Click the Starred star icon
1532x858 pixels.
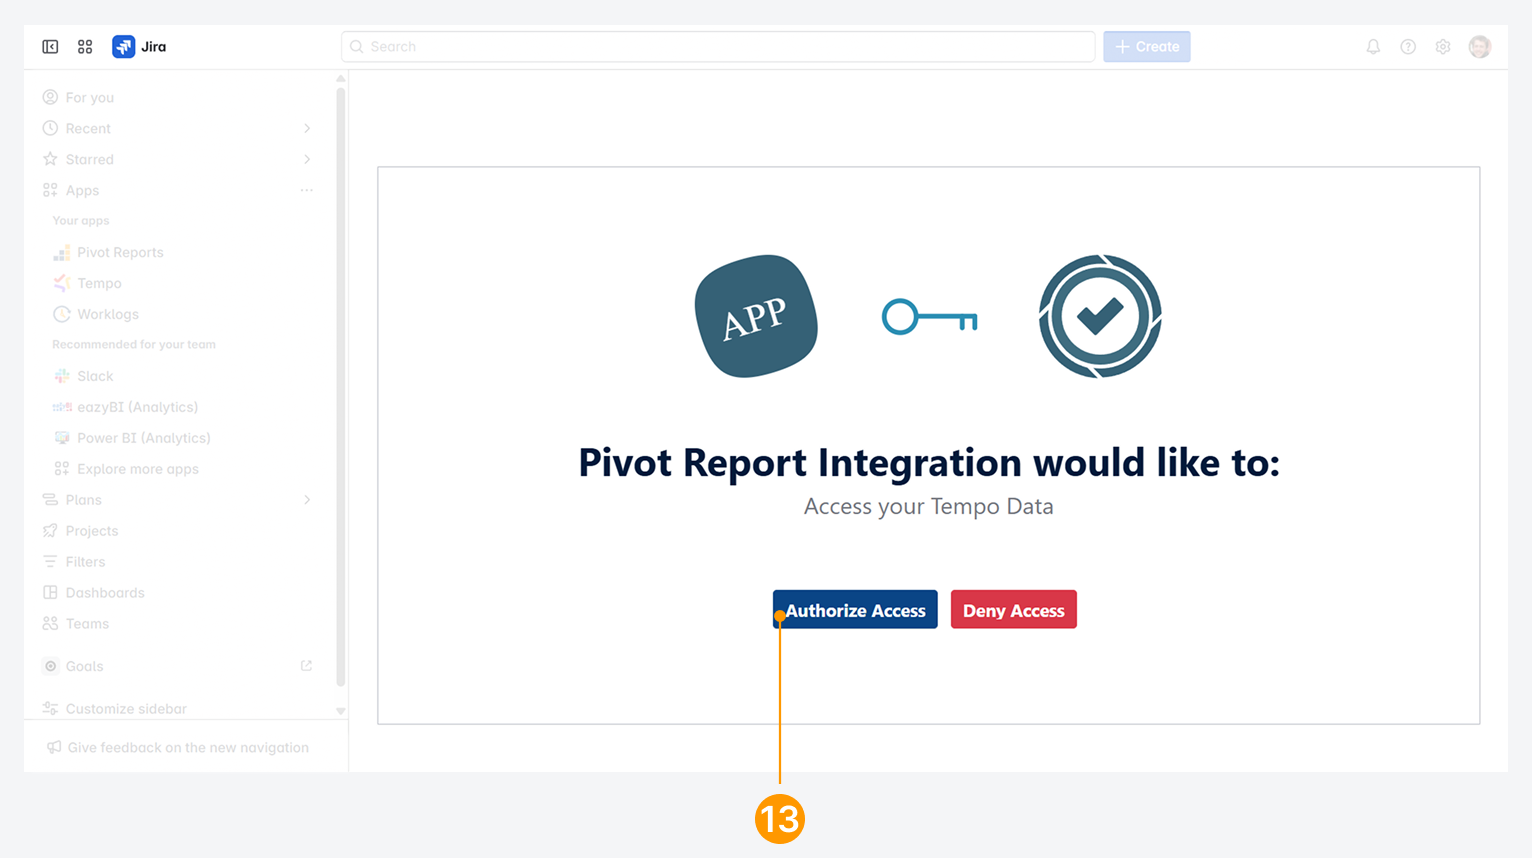[50, 159]
